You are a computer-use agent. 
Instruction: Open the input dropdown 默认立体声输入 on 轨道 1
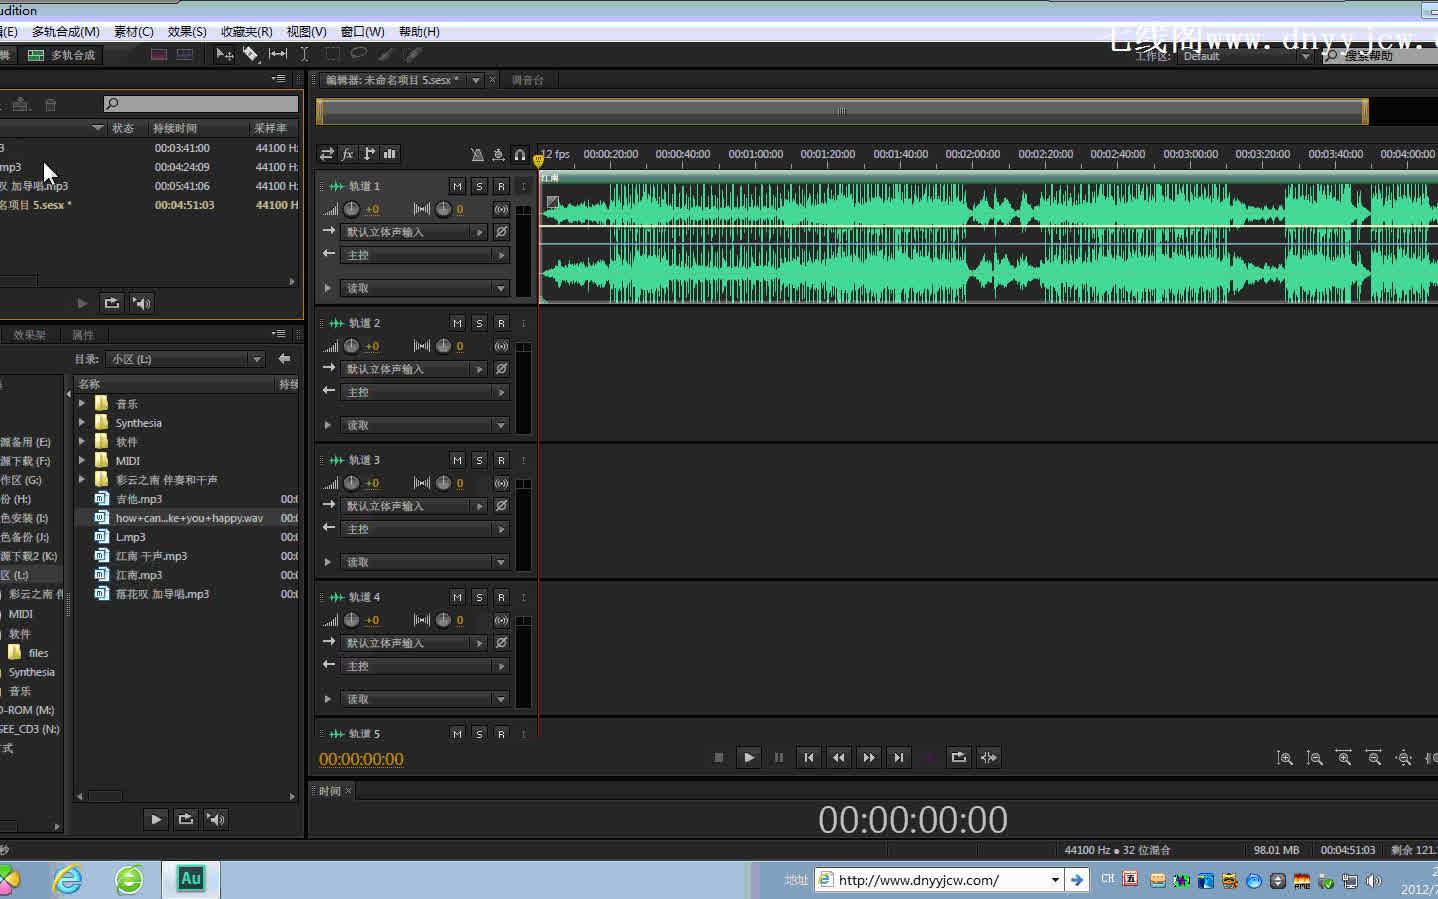[x=414, y=232]
